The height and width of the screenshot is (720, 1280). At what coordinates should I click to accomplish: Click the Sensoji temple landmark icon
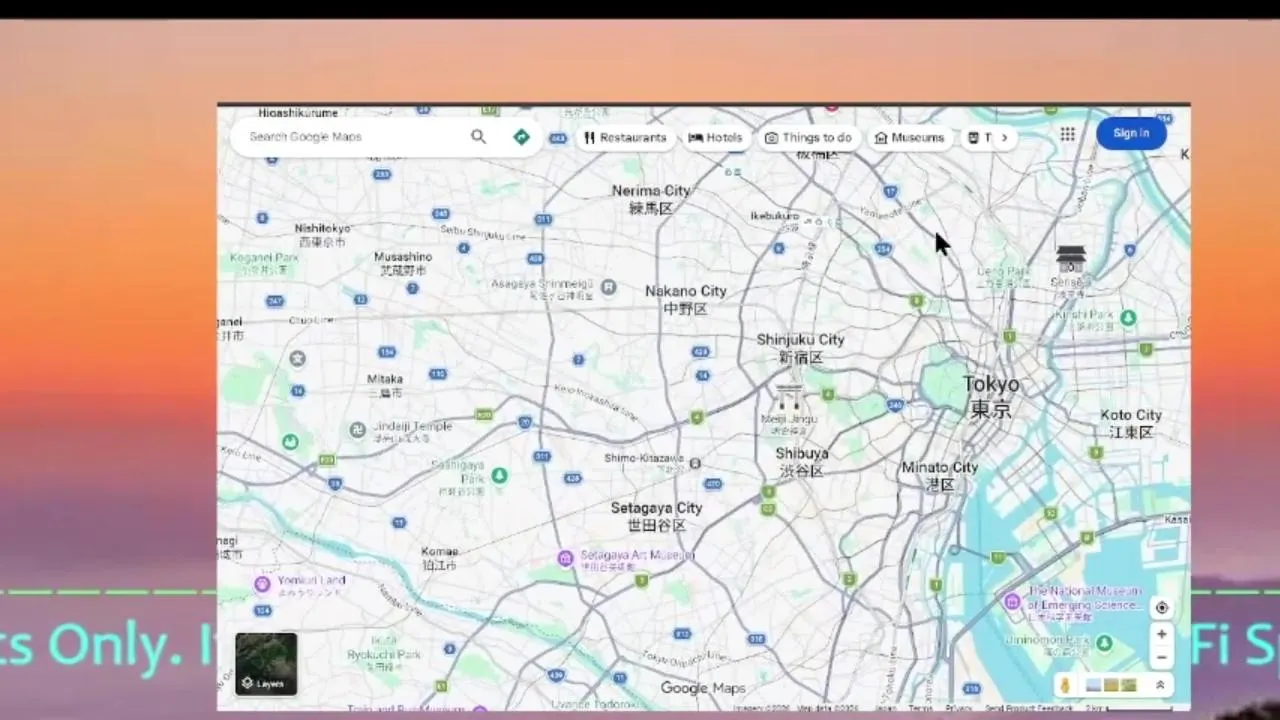click(1071, 259)
